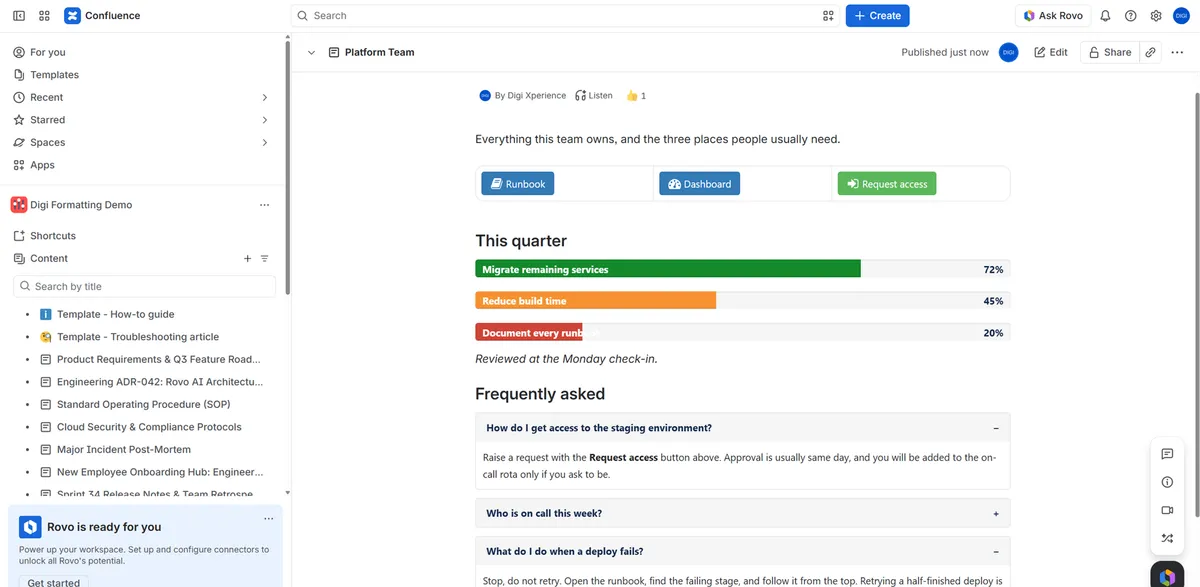Open the Rovo card more options menu
The image size is (1200, 587).
[x=268, y=519]
